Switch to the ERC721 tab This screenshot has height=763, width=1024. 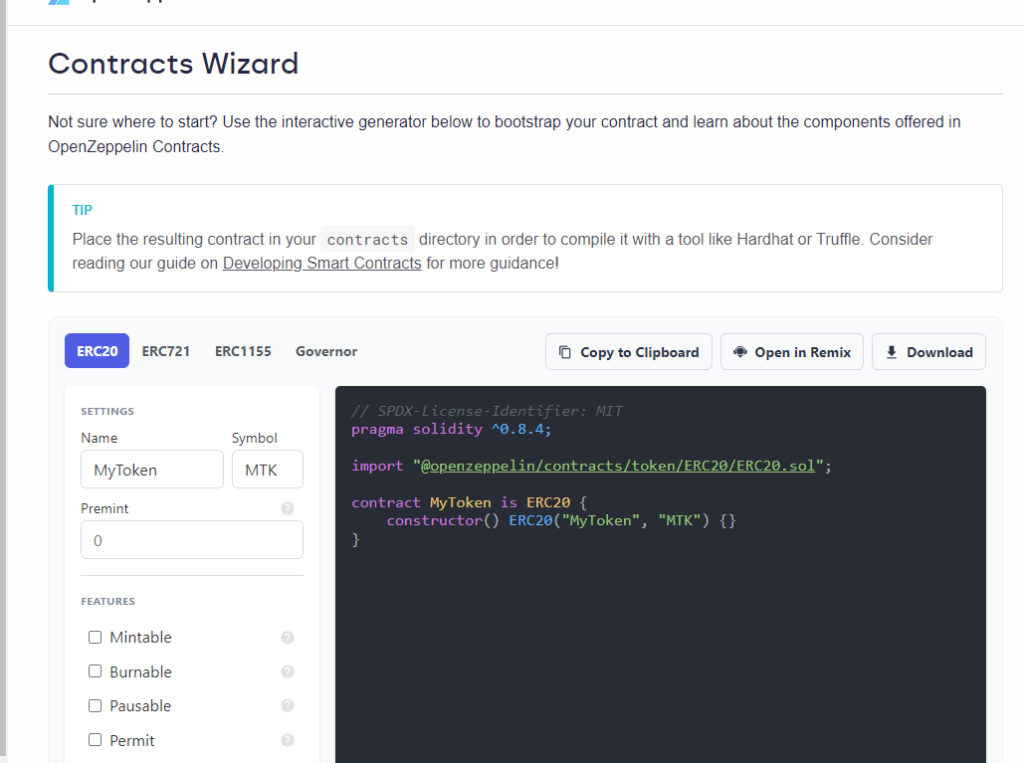(x=166, y=352)
